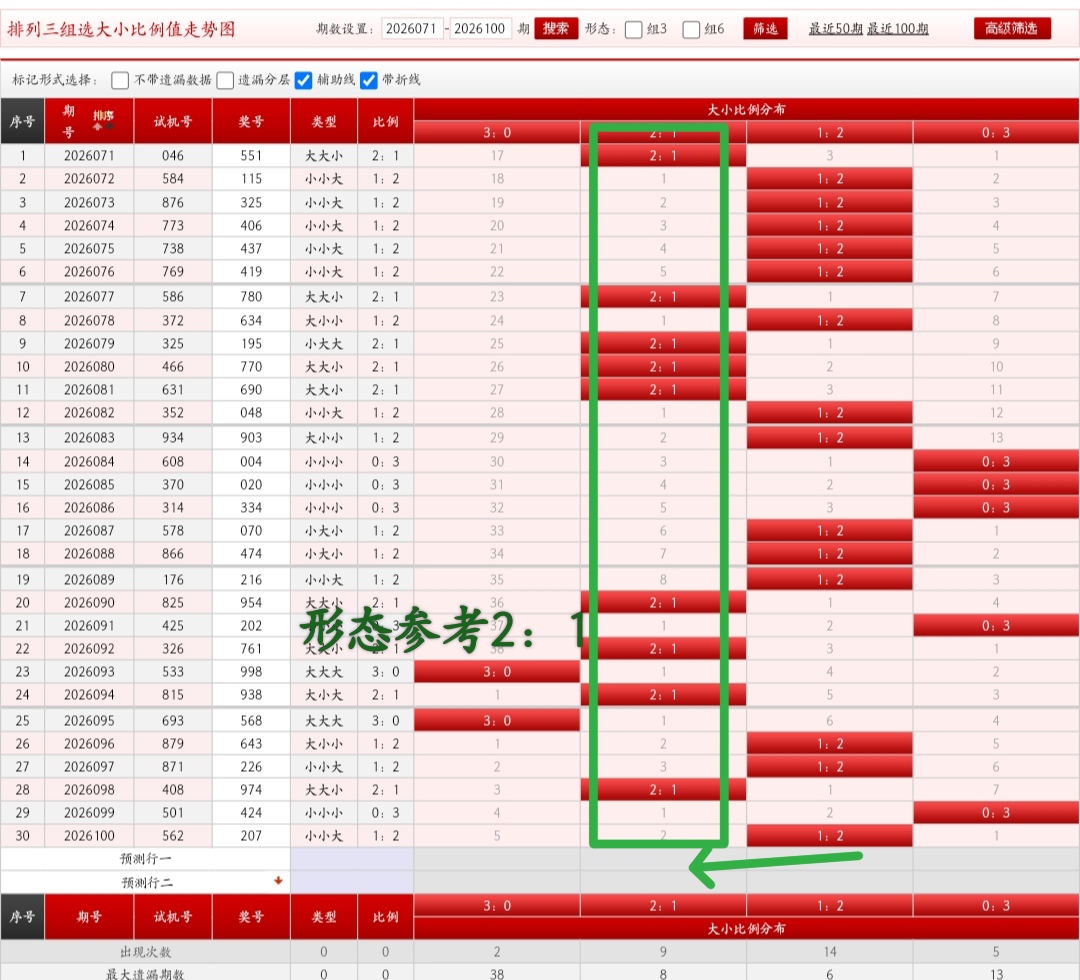Uncheck the 带折线 checkbox
The height and width of the screenshot is (980, 1080).
coord(369,80)
